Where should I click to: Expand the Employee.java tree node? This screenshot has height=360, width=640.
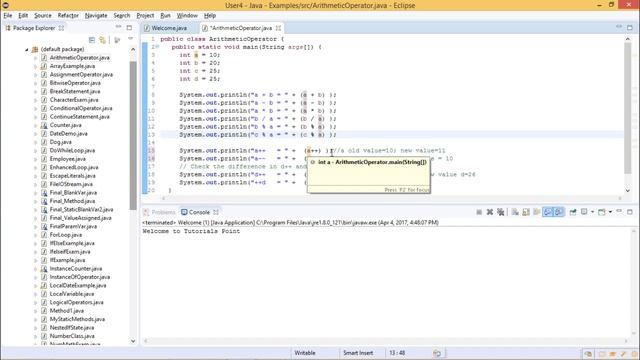36,159
